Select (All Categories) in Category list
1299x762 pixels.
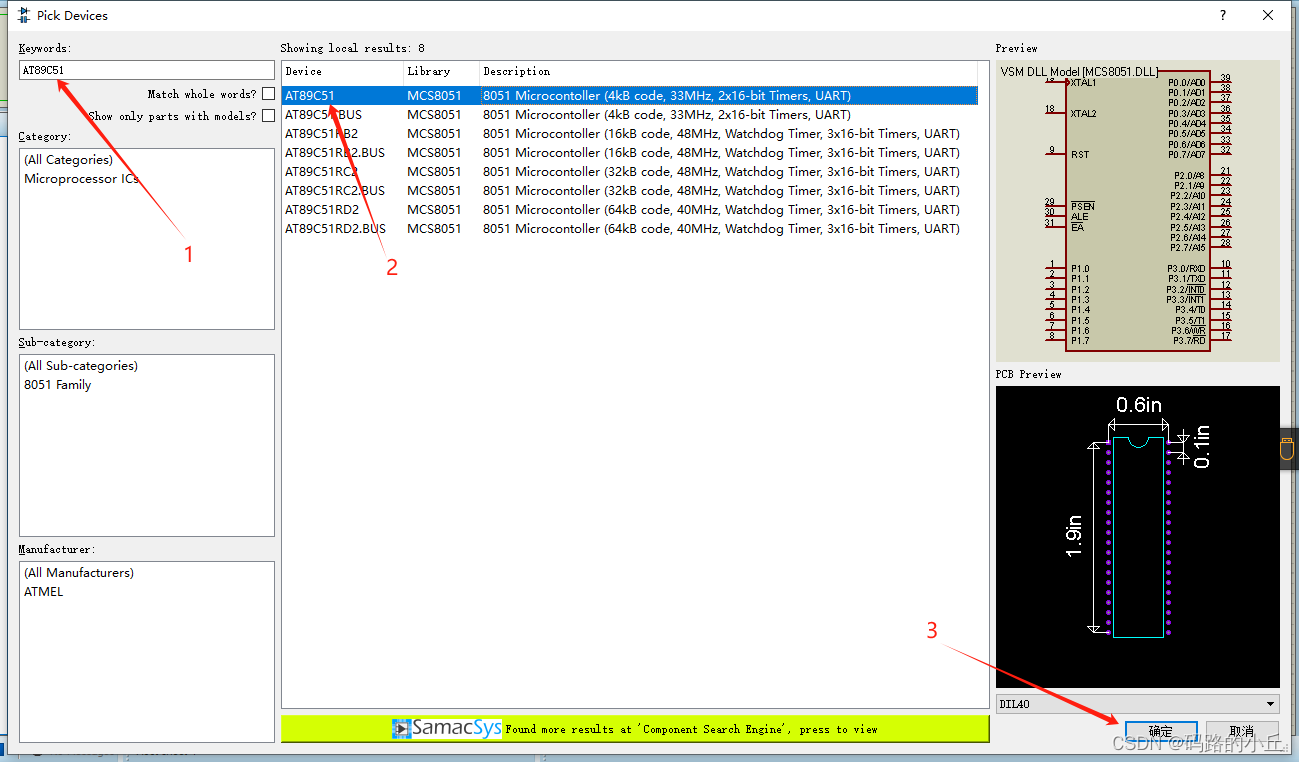click(68, 160)
